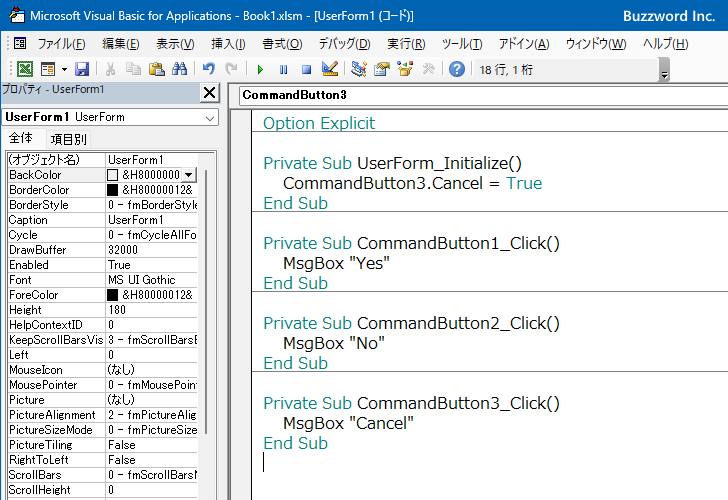
Task: Click the Reset (stop) toolbar icon
Action: tap(306, 69)
